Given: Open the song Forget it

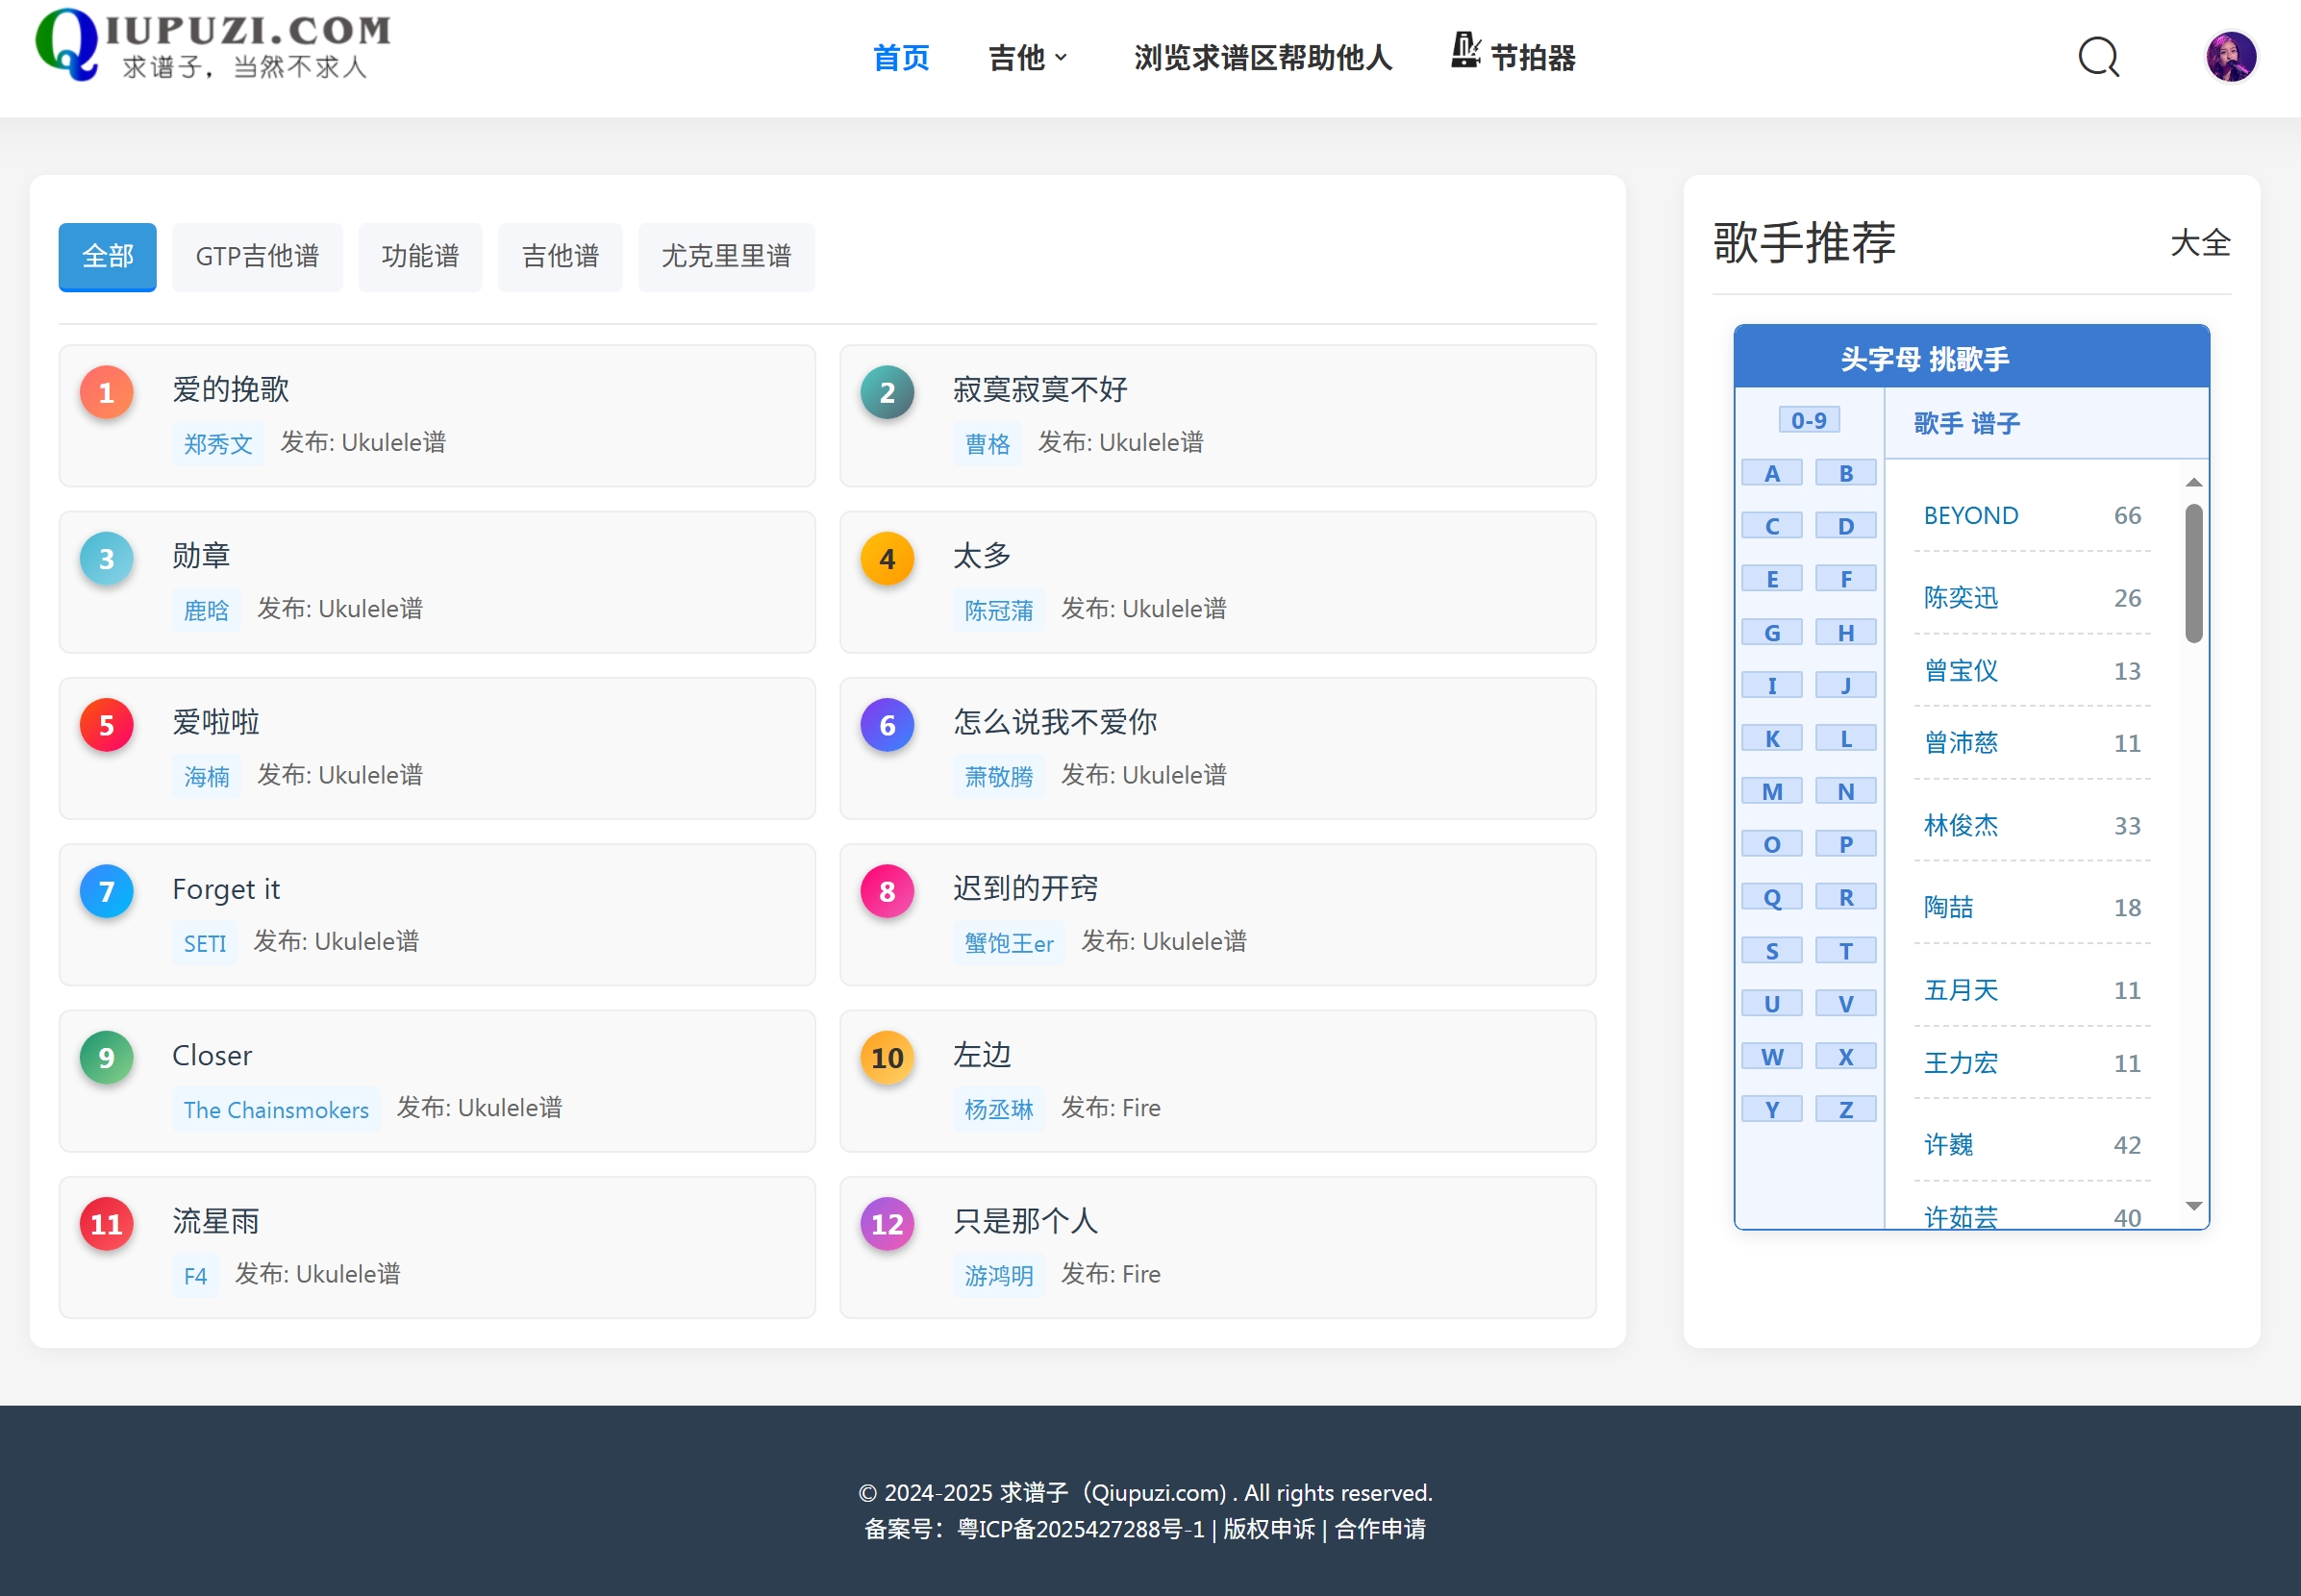Looking at the screenshot, I should pos(226,888).
